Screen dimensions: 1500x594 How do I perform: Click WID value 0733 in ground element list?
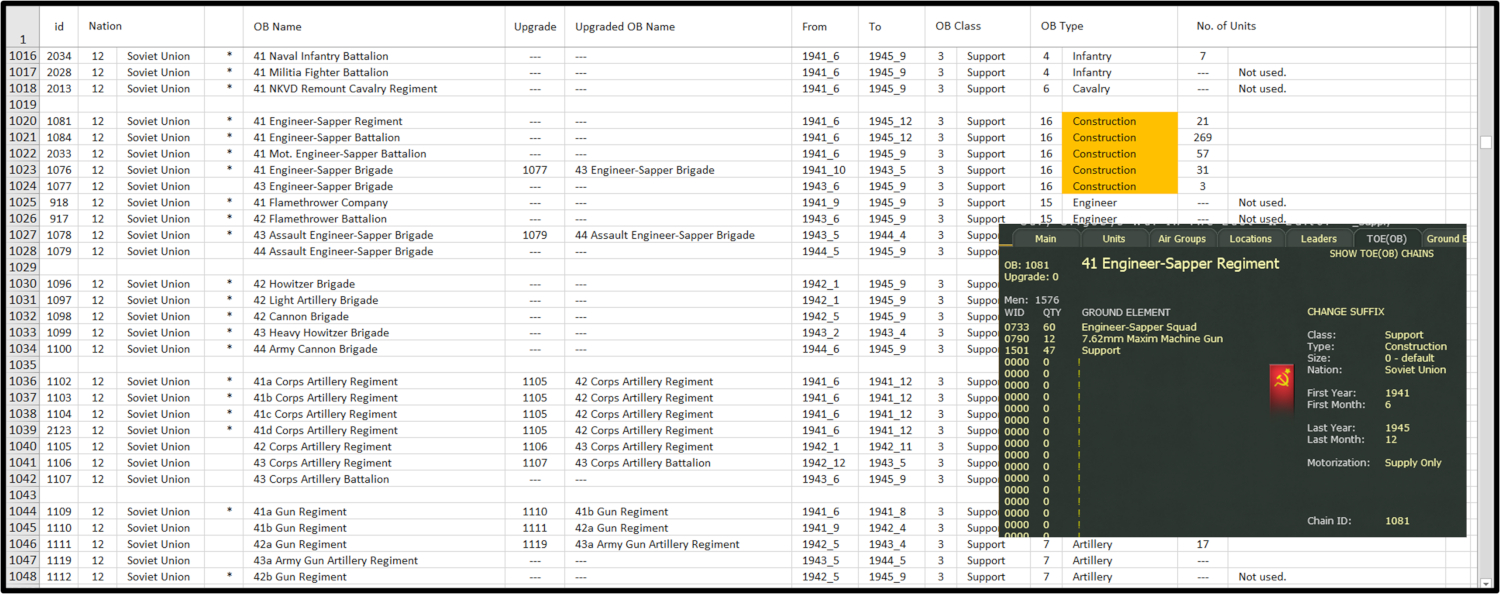pos(1016,327)
